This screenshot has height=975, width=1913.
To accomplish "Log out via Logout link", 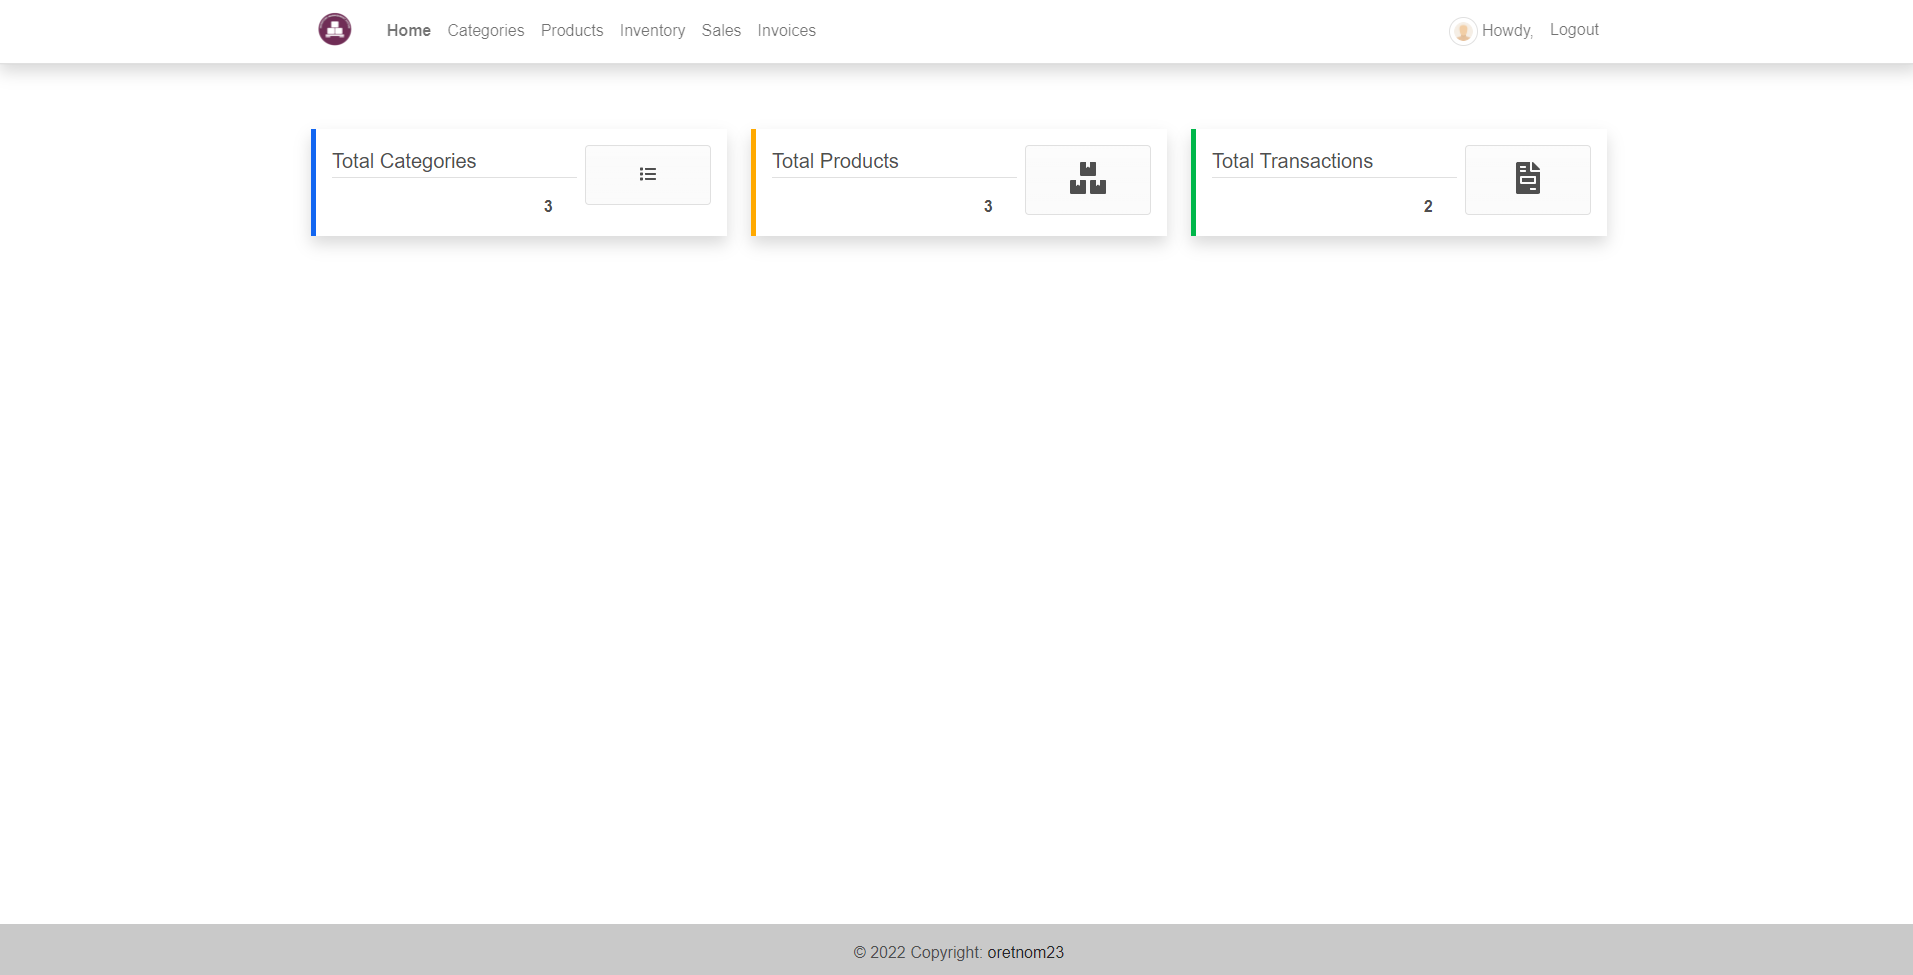I will (1574, 30).
